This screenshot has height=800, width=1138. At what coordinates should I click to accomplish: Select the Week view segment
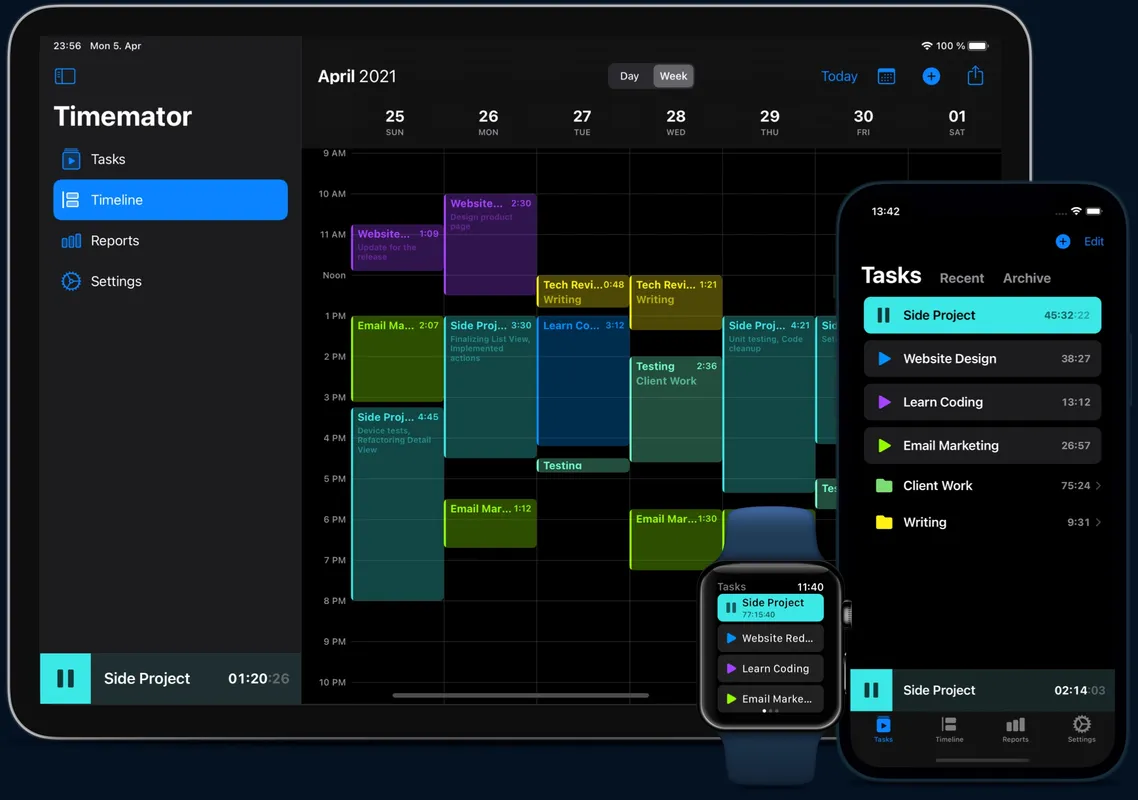[x=673, y=76]
